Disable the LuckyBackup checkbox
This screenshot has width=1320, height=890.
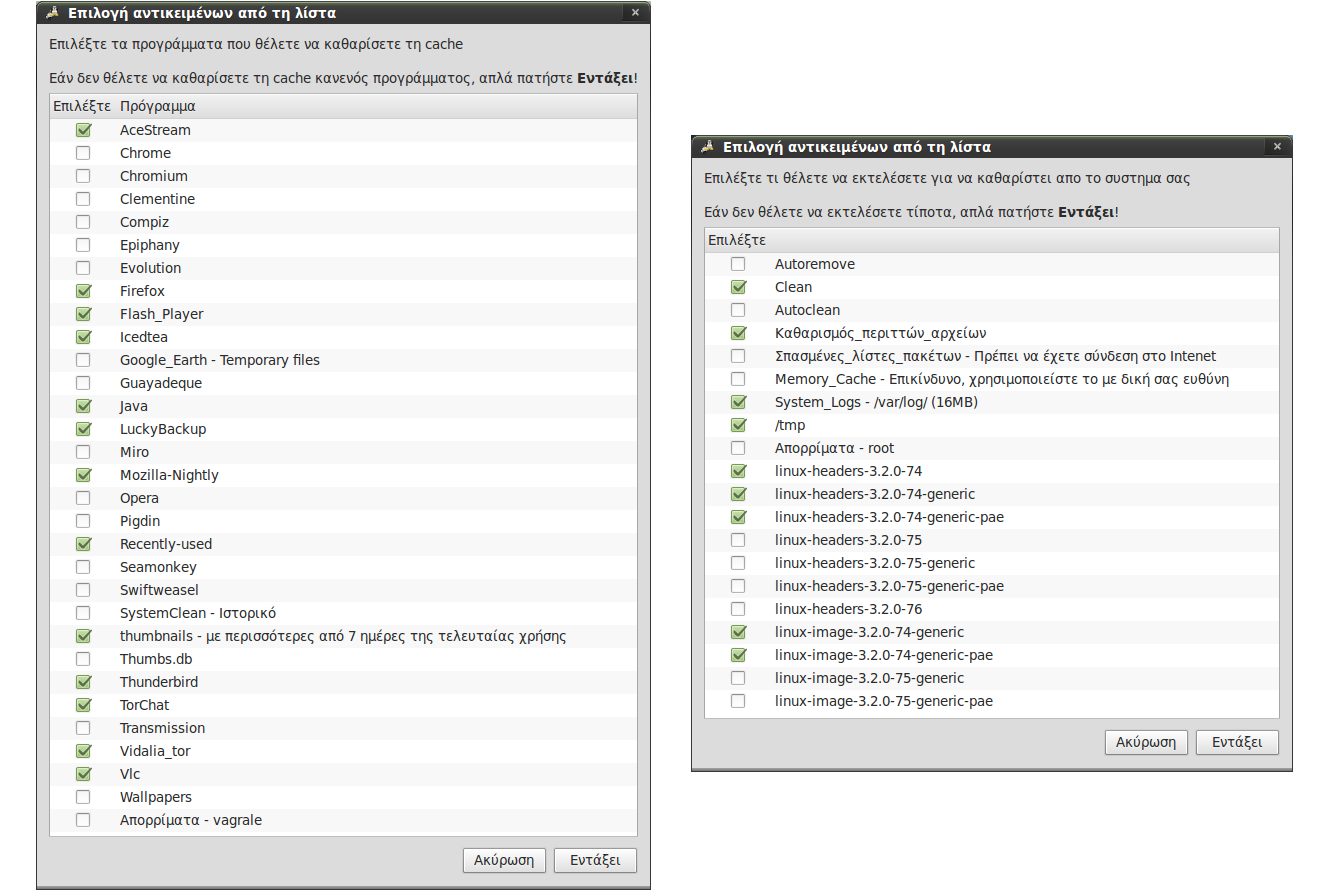click(x=83, y=429)
